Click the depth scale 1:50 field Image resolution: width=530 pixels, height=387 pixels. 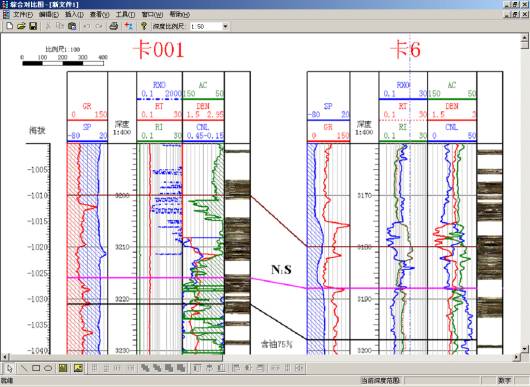coord(206,26)
